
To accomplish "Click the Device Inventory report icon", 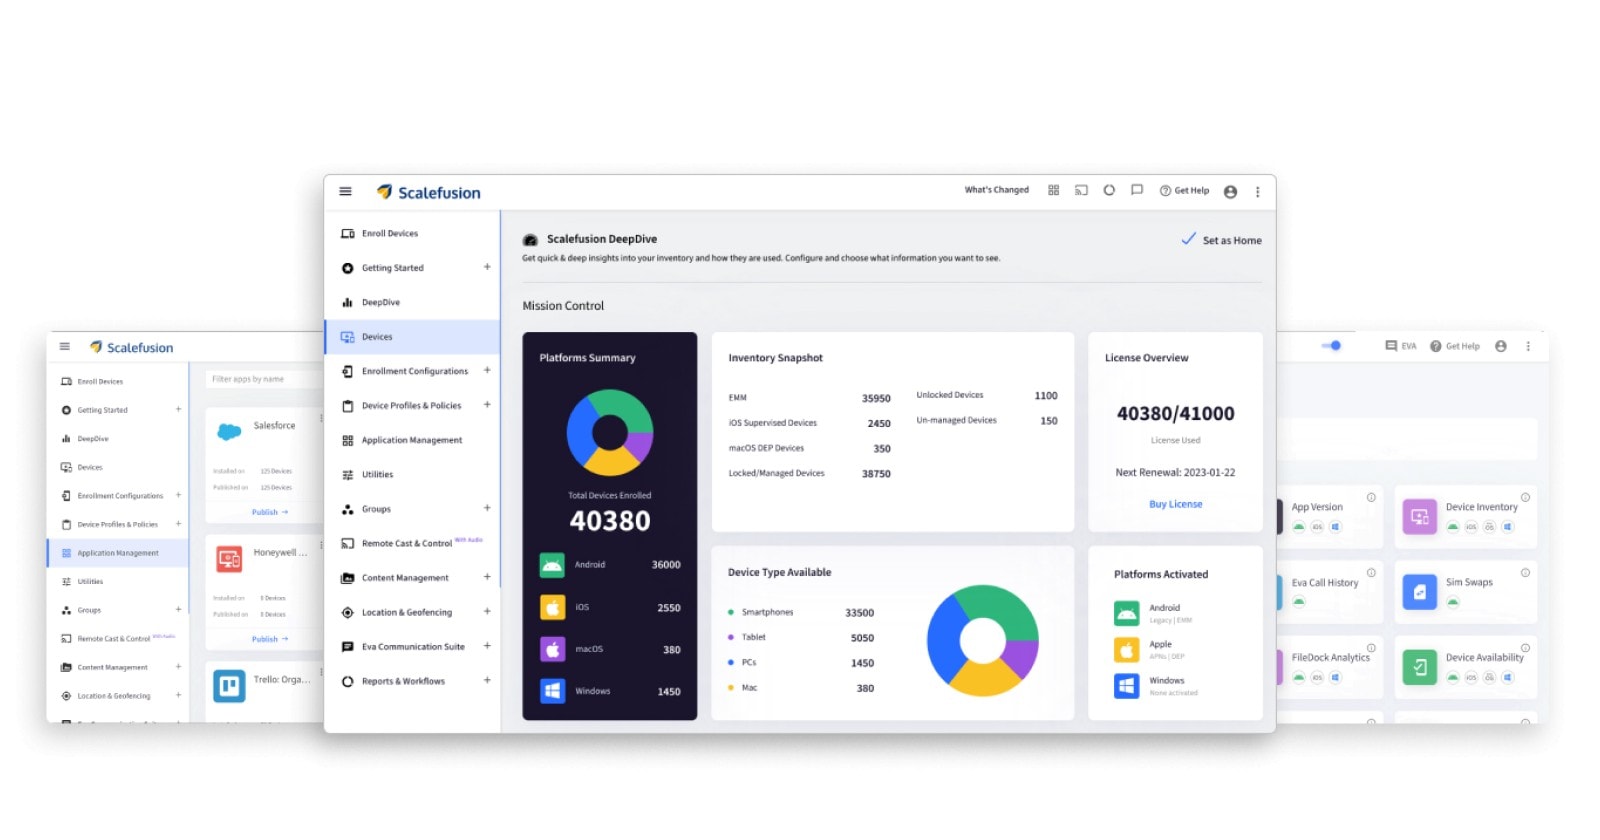I will 1419,516.
